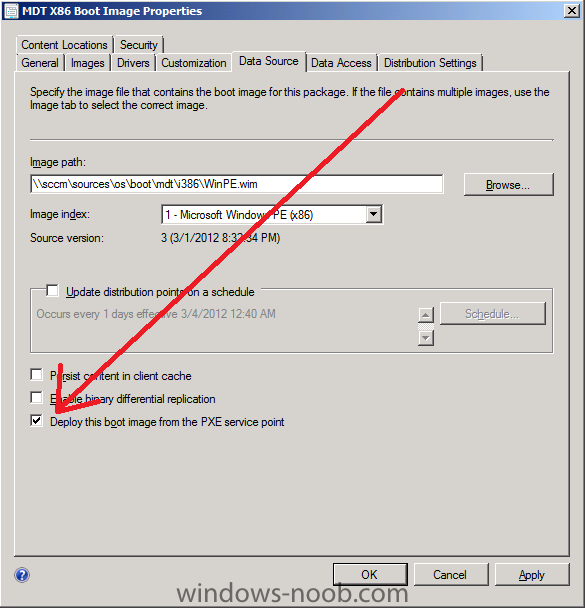Switch to the Data Access tab
The image size is (585, 608).
coord(341,63)
